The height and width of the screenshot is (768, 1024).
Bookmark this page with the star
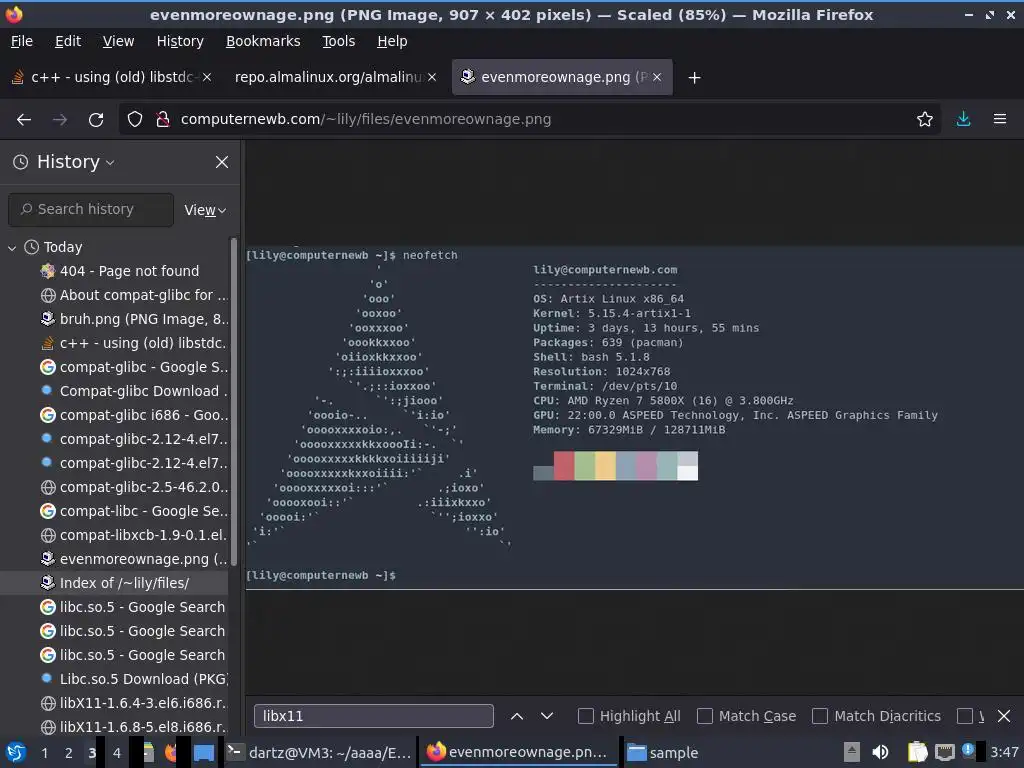pos(925,119)
